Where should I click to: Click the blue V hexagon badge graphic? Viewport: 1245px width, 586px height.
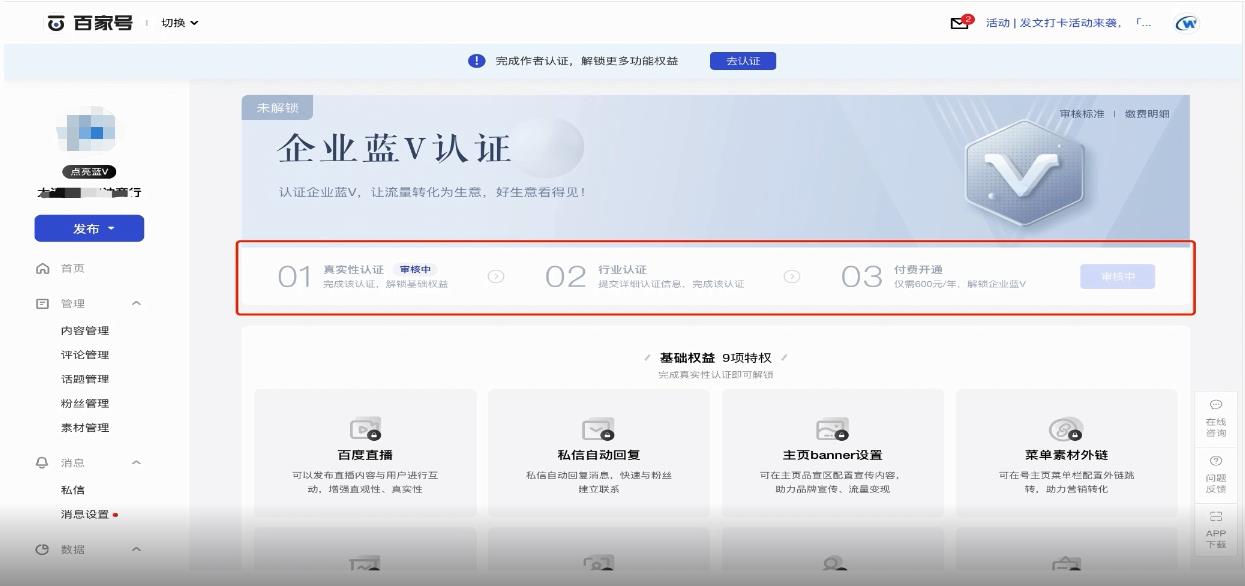(1024, 174)
